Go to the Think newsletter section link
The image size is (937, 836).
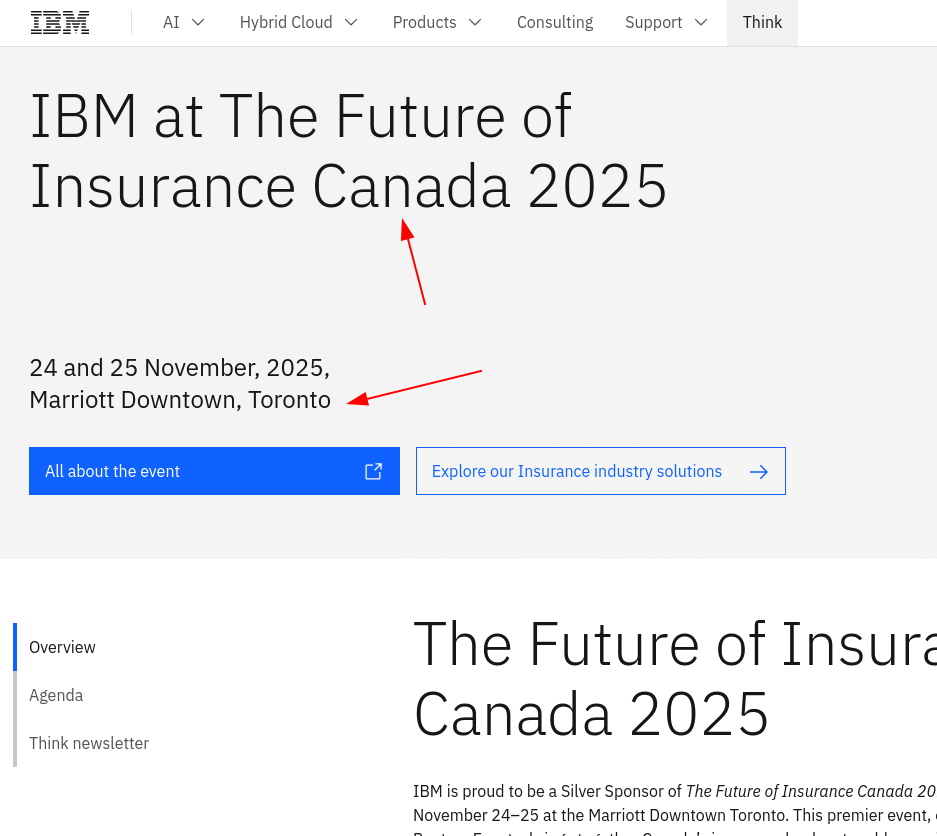pyautogui.click(x=89, y=743)
